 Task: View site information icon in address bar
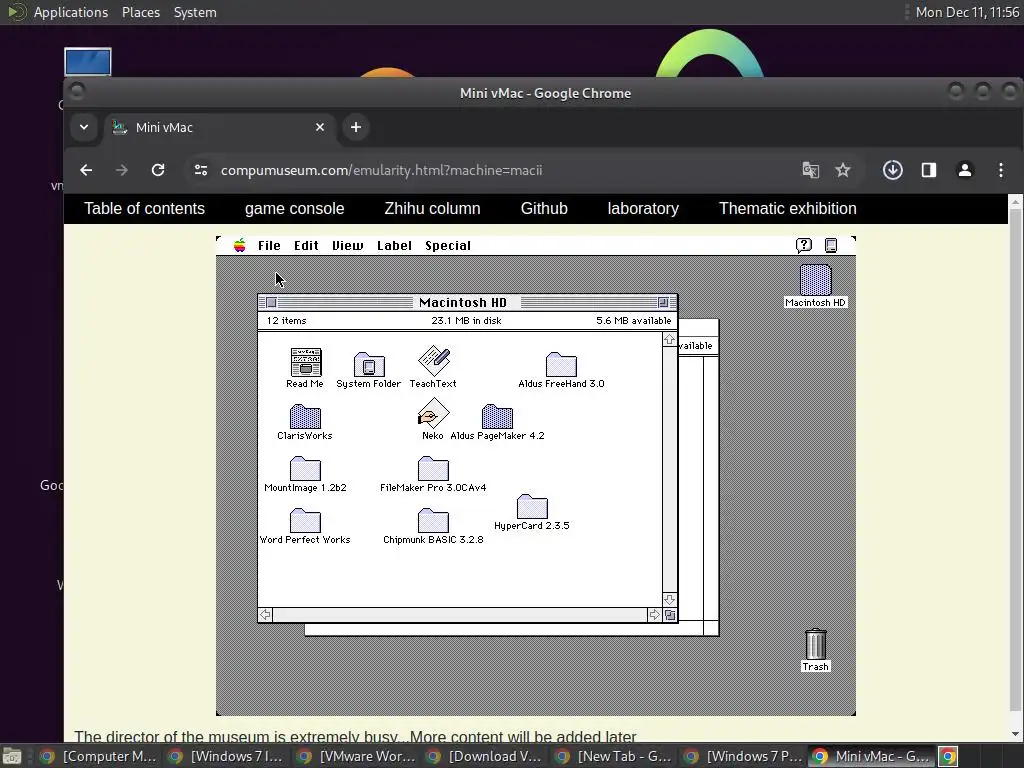(200, 170)
